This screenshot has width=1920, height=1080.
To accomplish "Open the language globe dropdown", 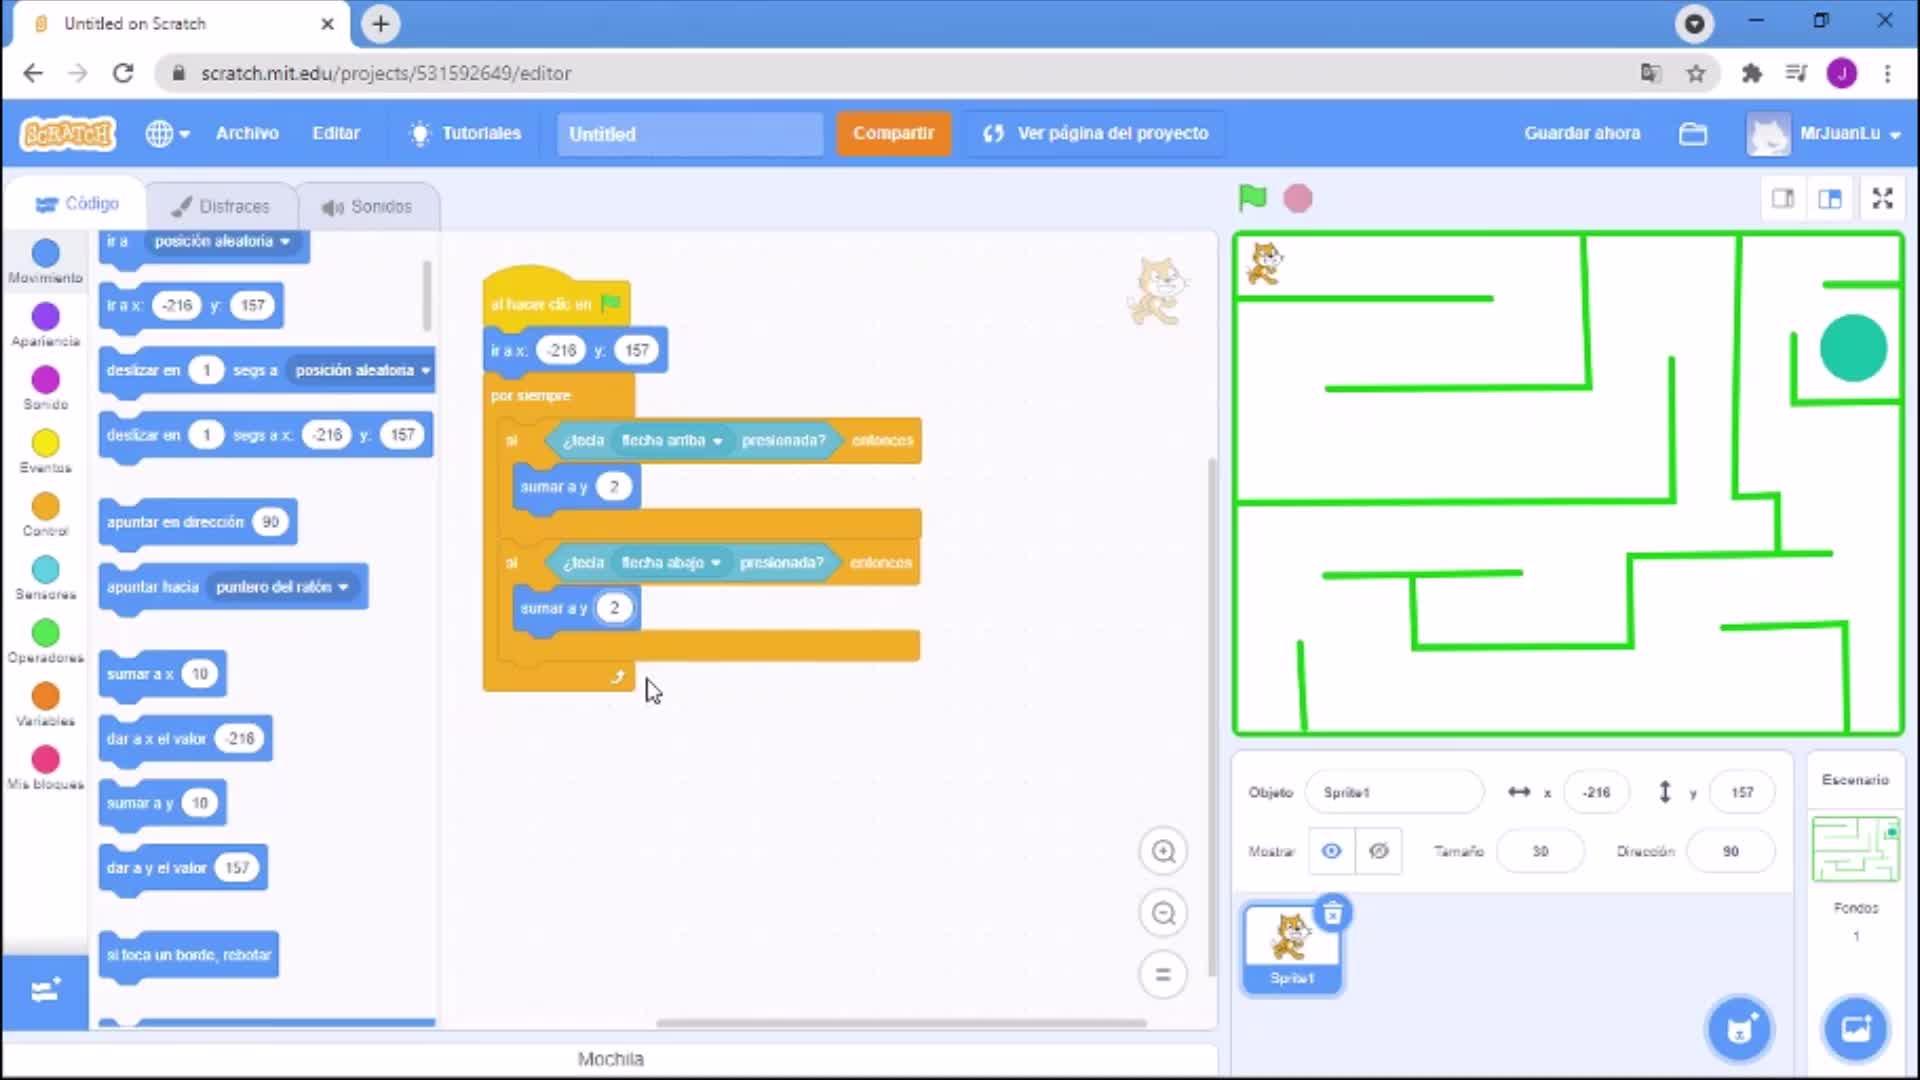I will point(167,133).
